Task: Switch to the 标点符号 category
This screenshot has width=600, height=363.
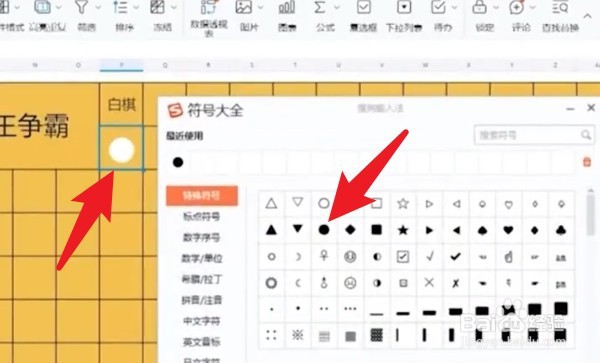Action: (x=202, y=217)
